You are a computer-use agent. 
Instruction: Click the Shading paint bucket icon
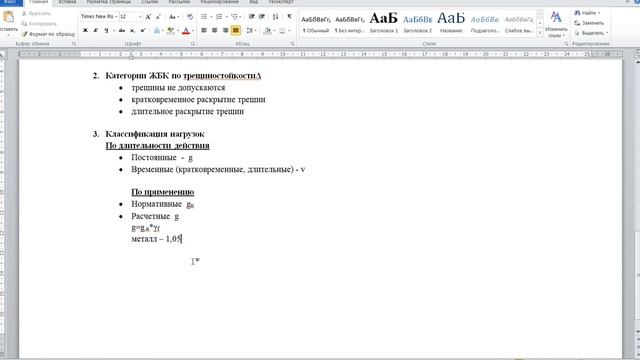267,30
